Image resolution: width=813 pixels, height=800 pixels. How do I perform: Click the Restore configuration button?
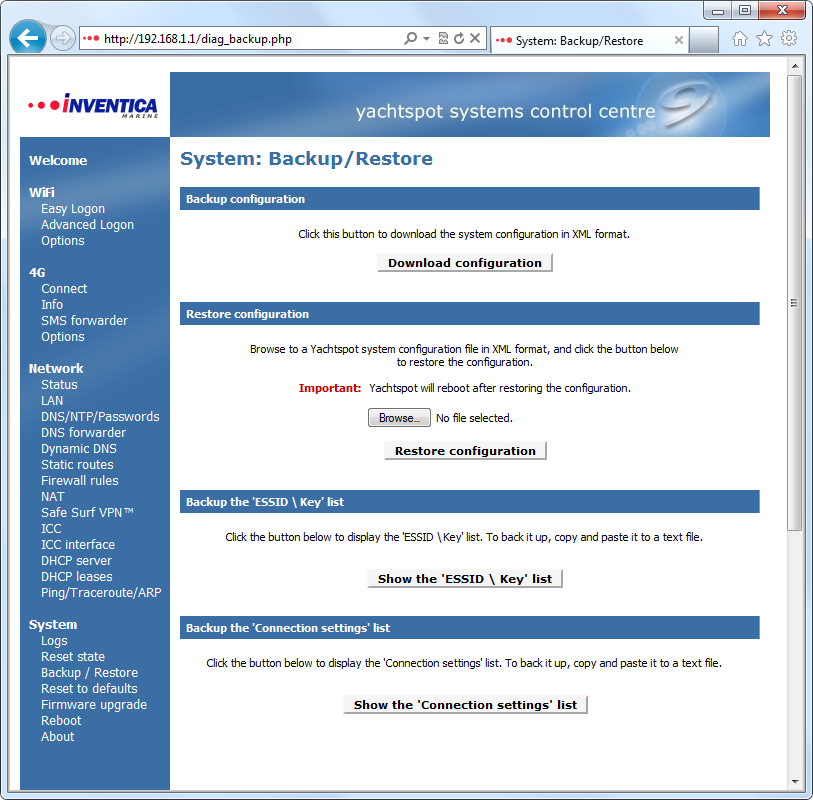pyautogui.click(x=465, y=451)
